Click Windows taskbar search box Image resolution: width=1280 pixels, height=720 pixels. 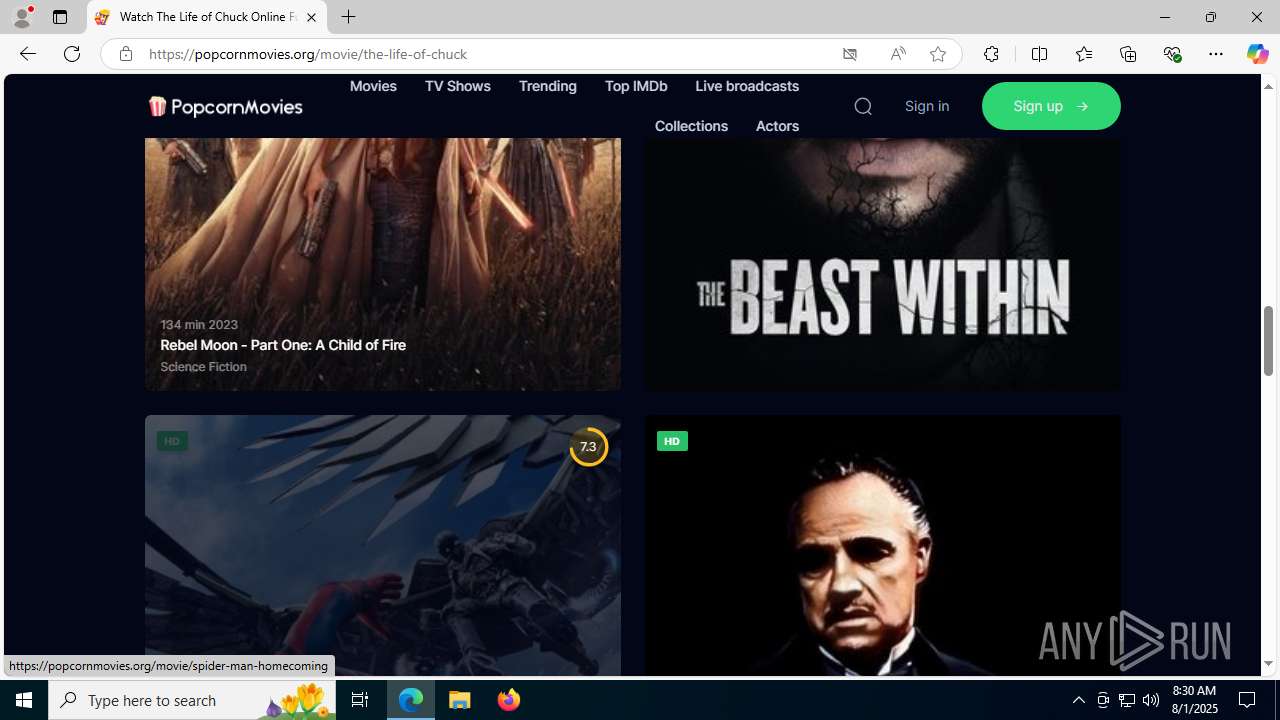tap(190, 700)
